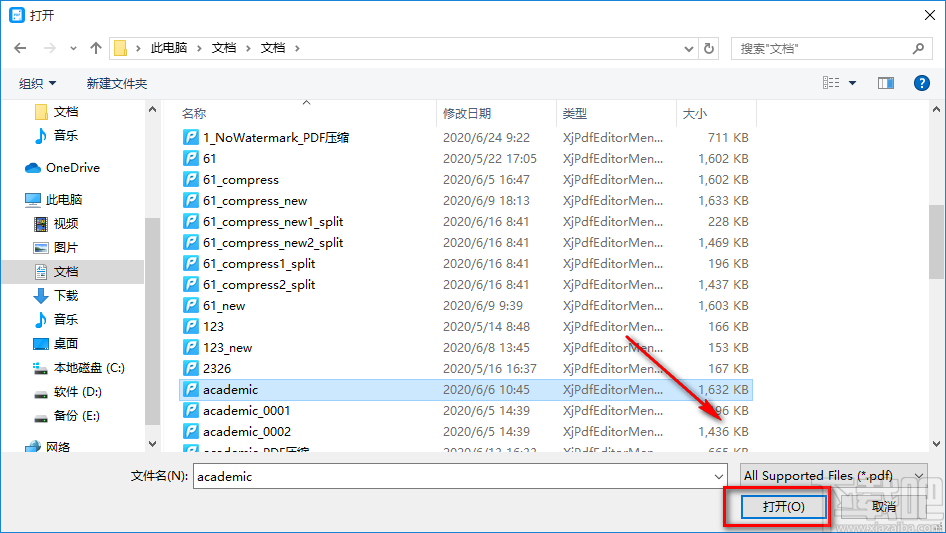Open the 组织 menu
This screenshot has height=533, width=946.
coord(37,83)
